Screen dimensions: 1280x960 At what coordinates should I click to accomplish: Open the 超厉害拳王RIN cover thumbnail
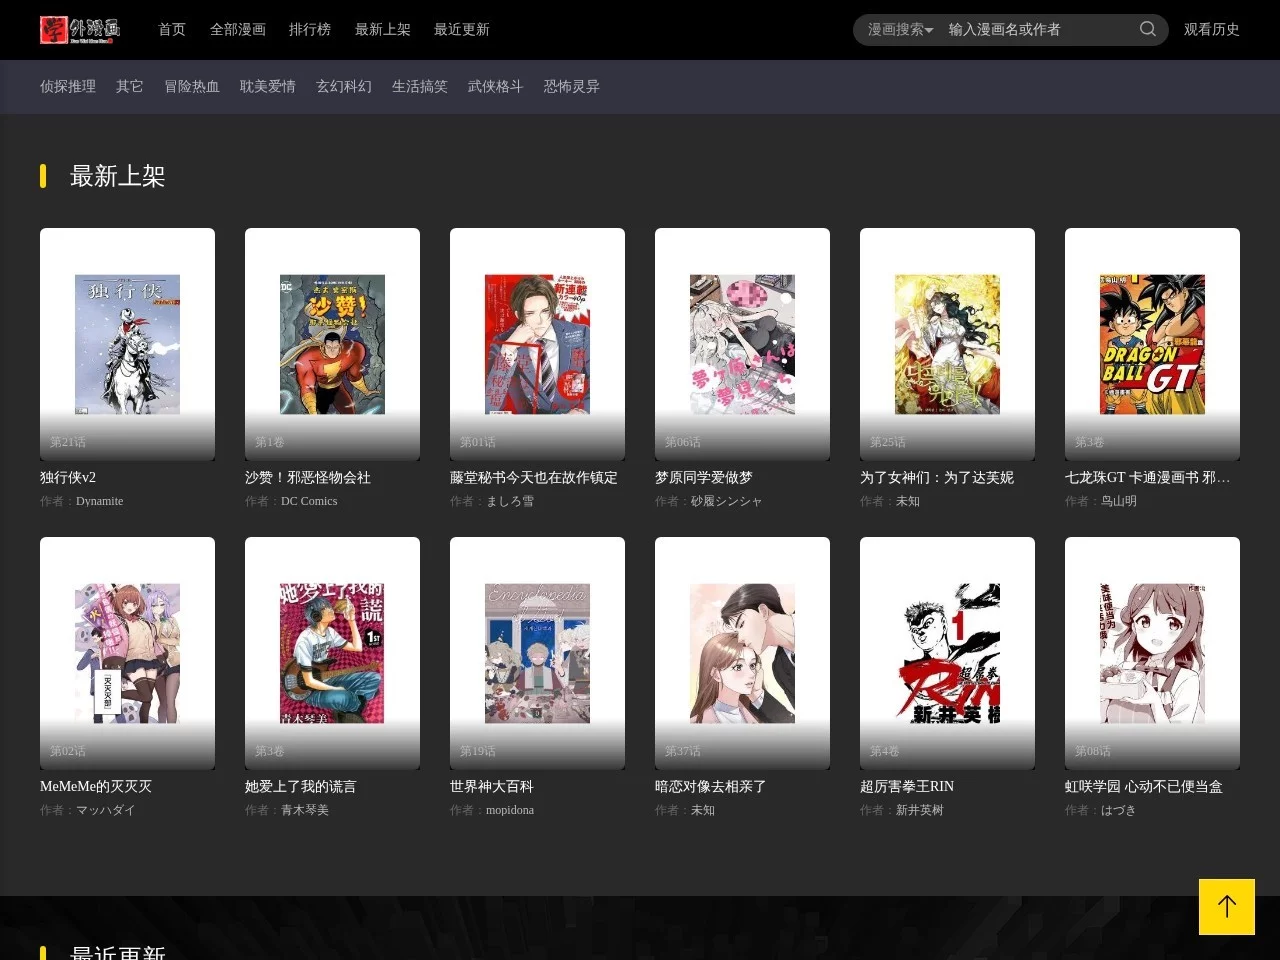947,653
